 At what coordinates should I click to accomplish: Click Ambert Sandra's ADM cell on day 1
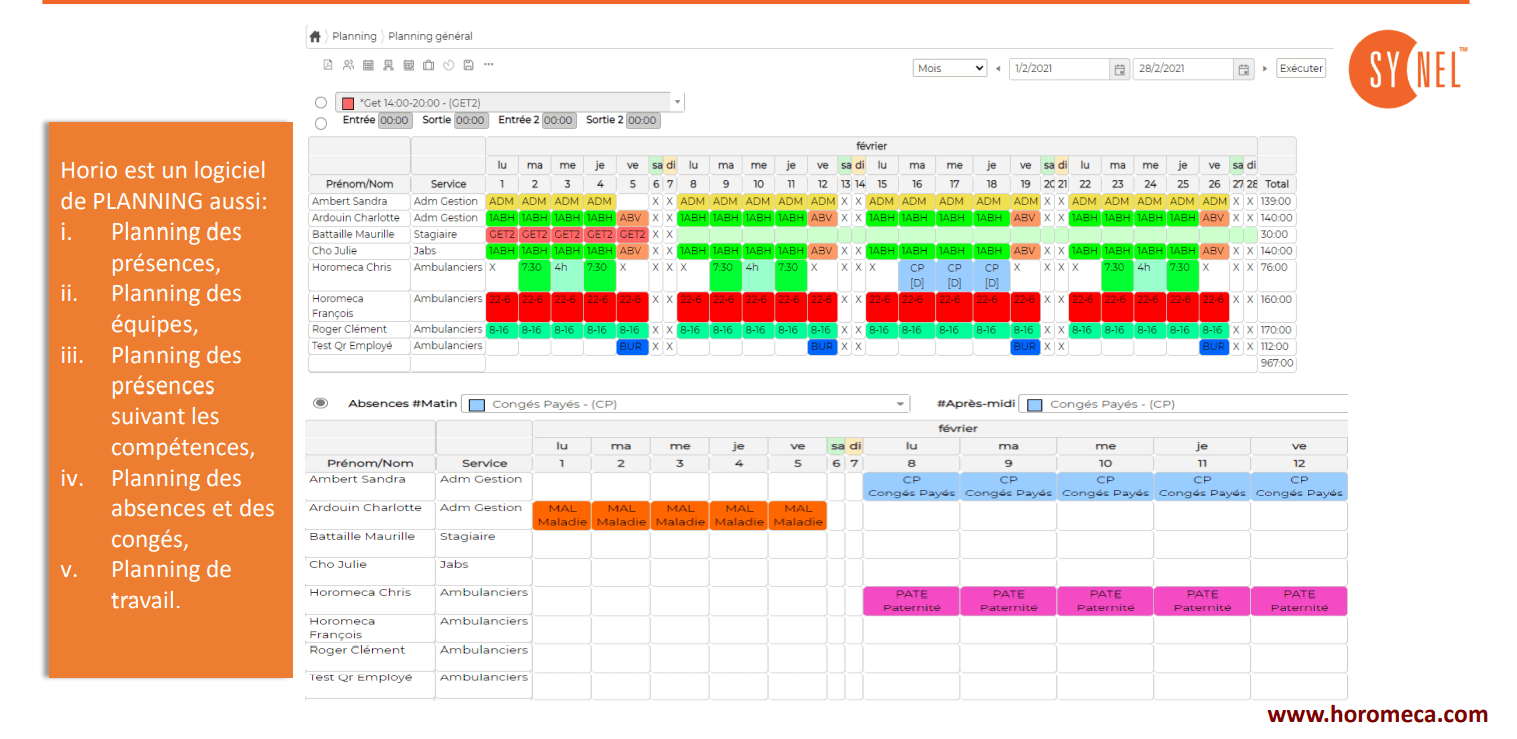[501, 201]
